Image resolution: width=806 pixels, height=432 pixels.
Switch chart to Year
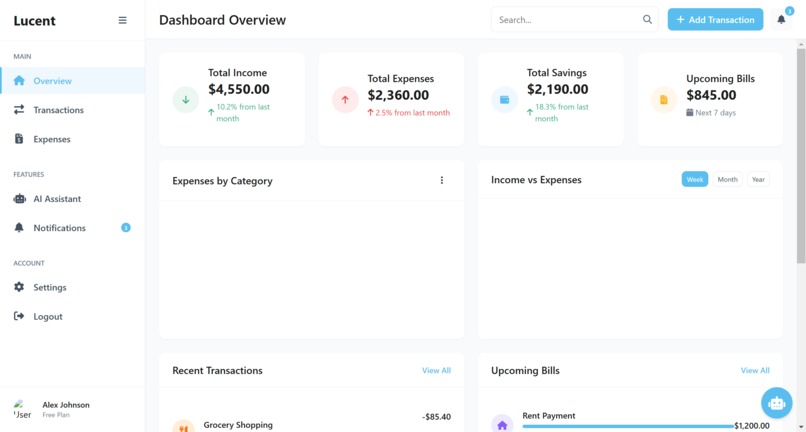click(758, 179)
